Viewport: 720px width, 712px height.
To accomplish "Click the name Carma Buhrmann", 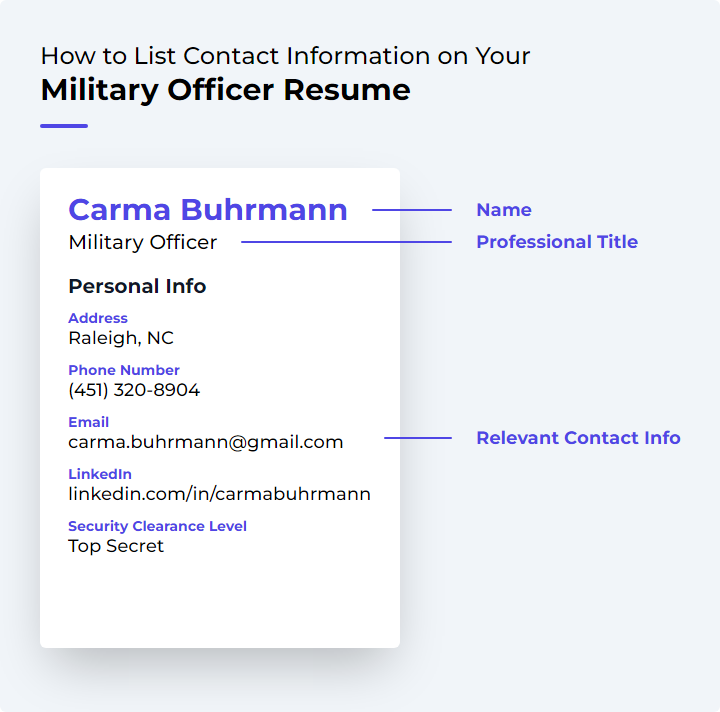I will 208,210.
